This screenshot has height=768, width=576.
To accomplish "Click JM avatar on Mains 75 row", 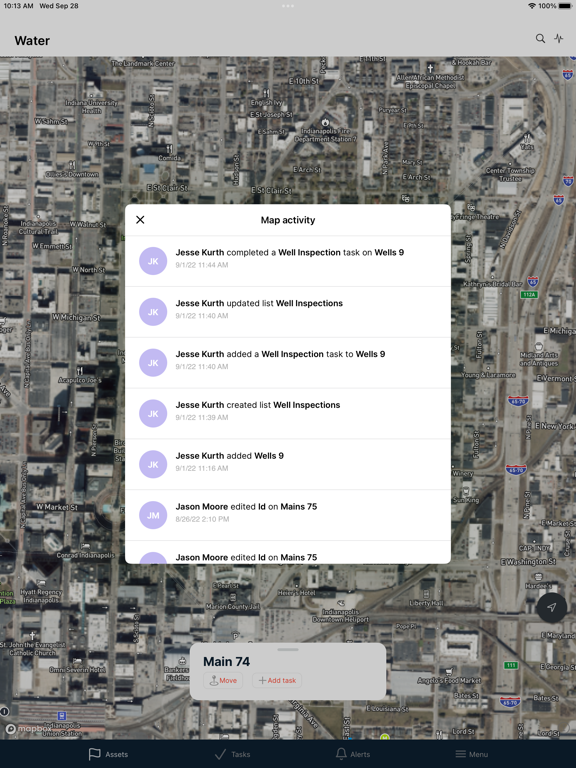I will click(153, 515).
